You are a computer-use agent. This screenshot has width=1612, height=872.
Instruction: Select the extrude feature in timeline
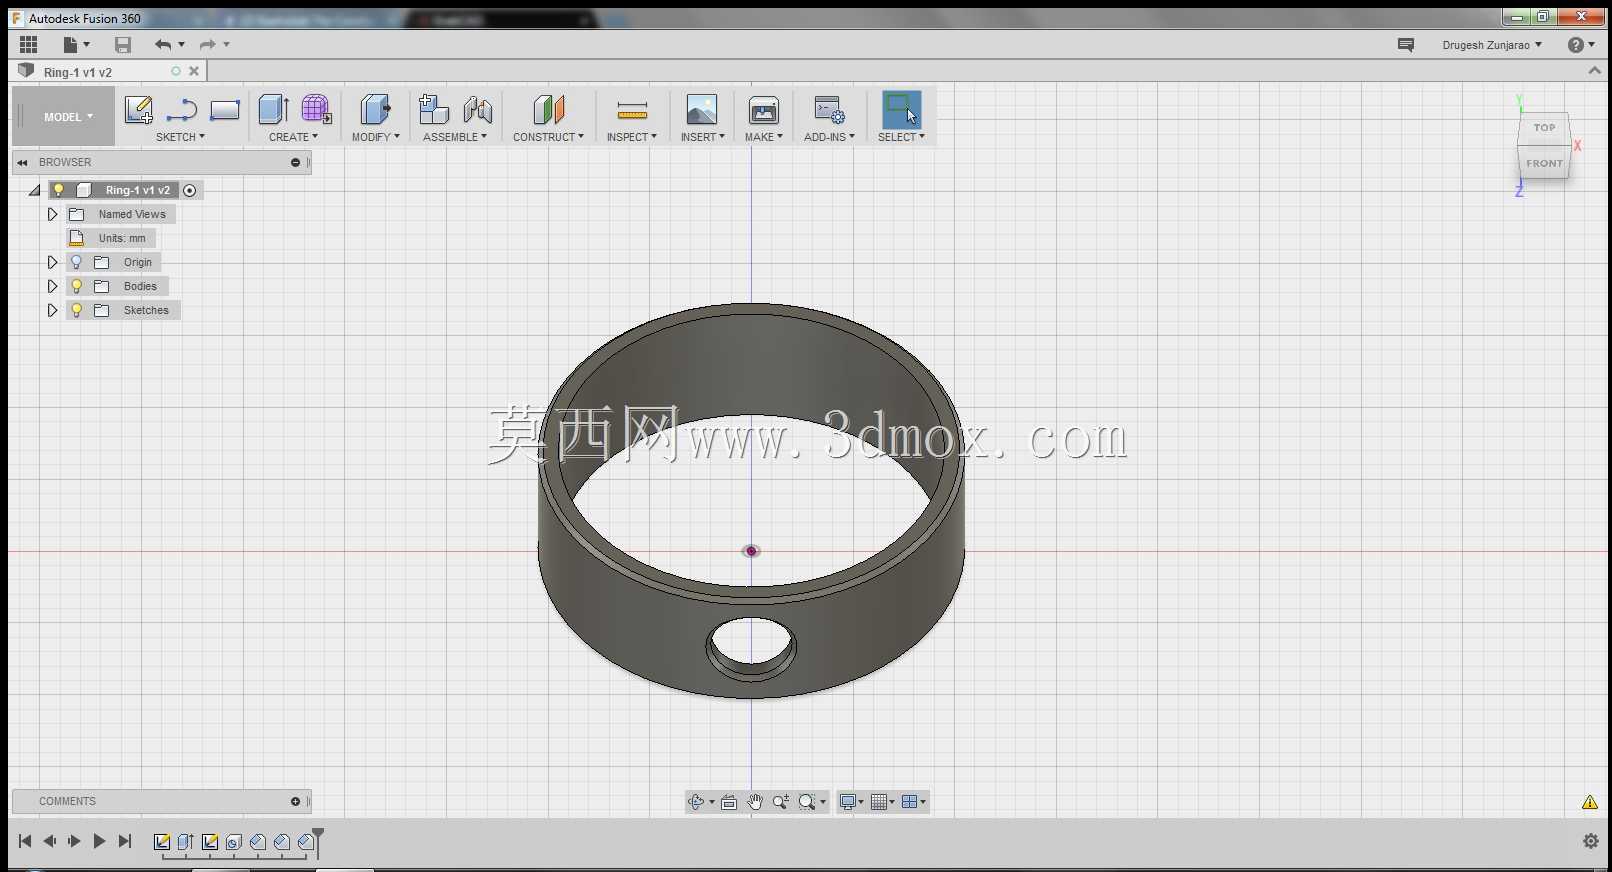(185, 842)
